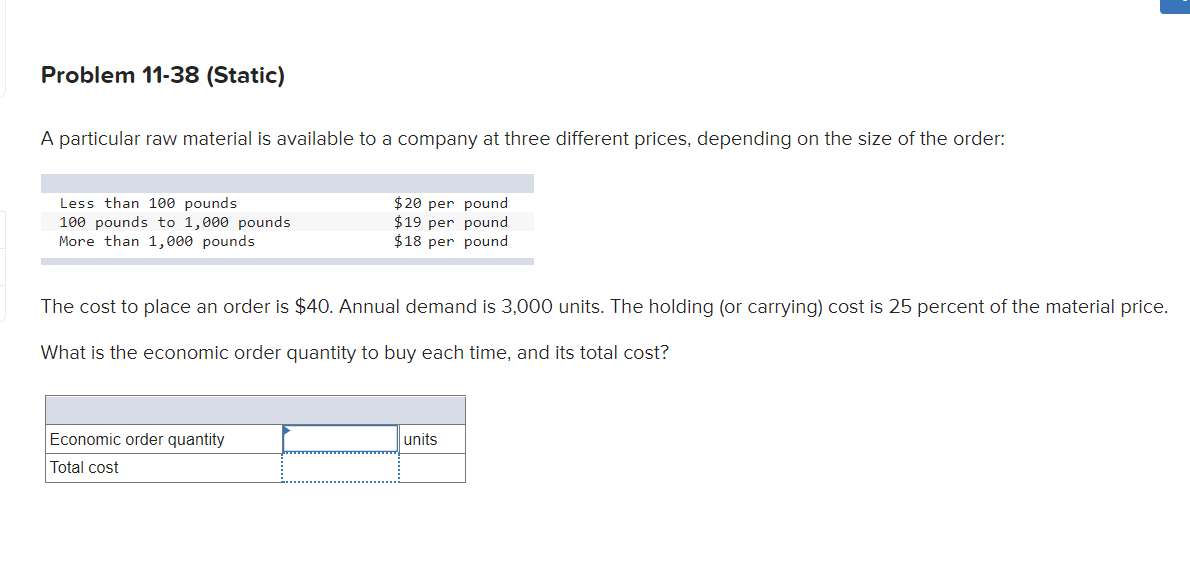Click the gray header bar of the answer table

click(x=255, y=409)
